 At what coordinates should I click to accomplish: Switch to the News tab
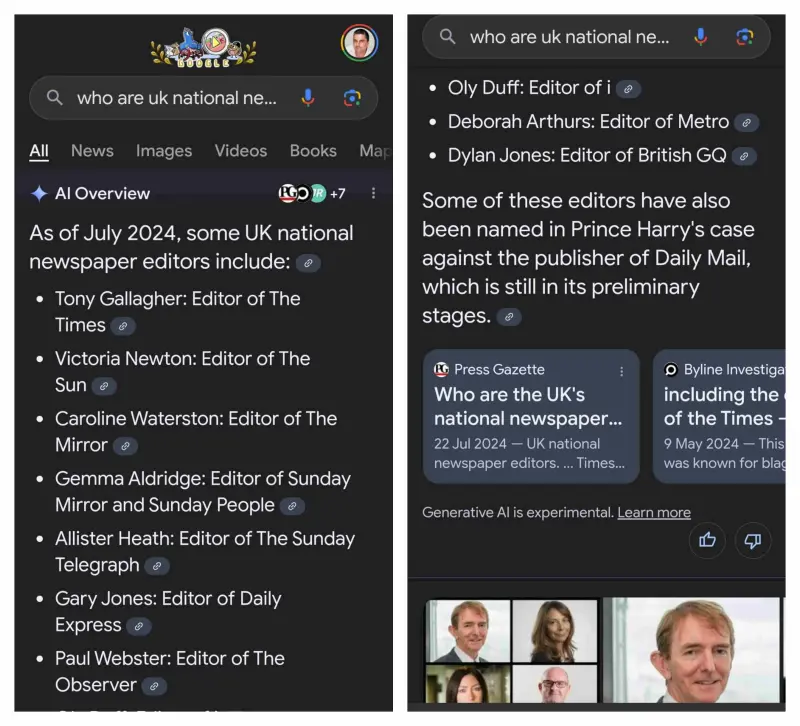pyautogui.click(x=92, y=151)
